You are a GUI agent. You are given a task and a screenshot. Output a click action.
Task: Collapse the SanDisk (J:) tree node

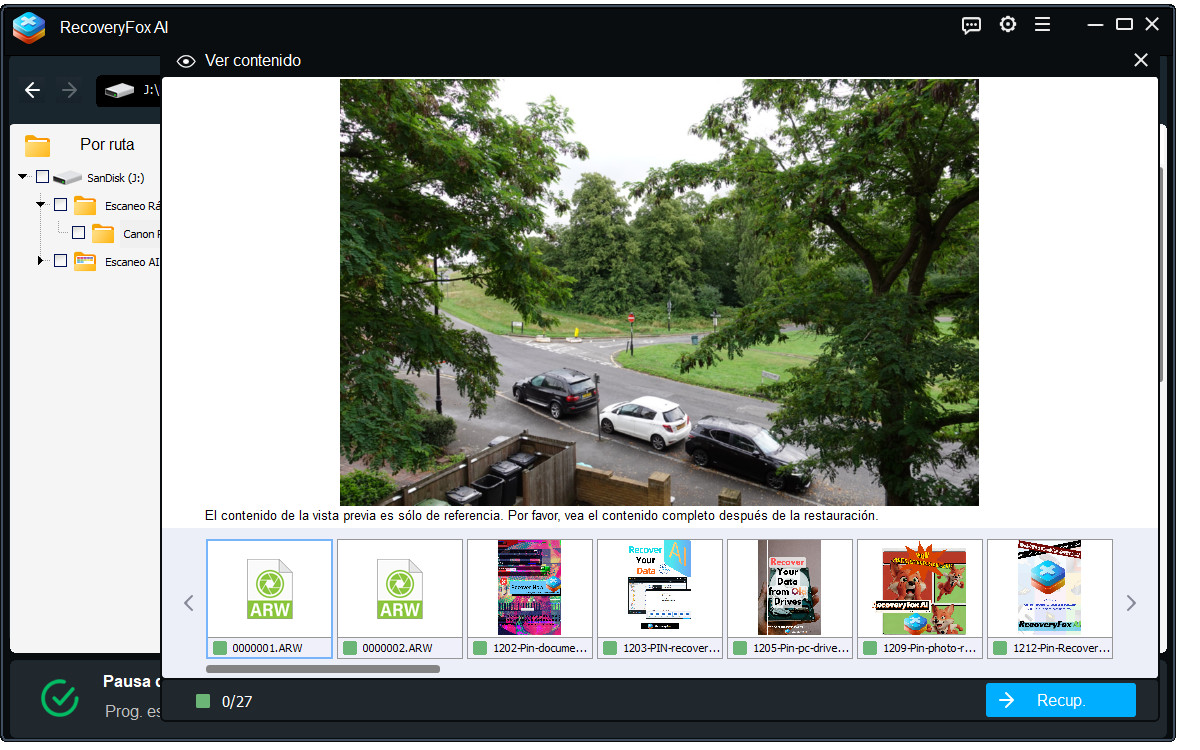[22, 177]
